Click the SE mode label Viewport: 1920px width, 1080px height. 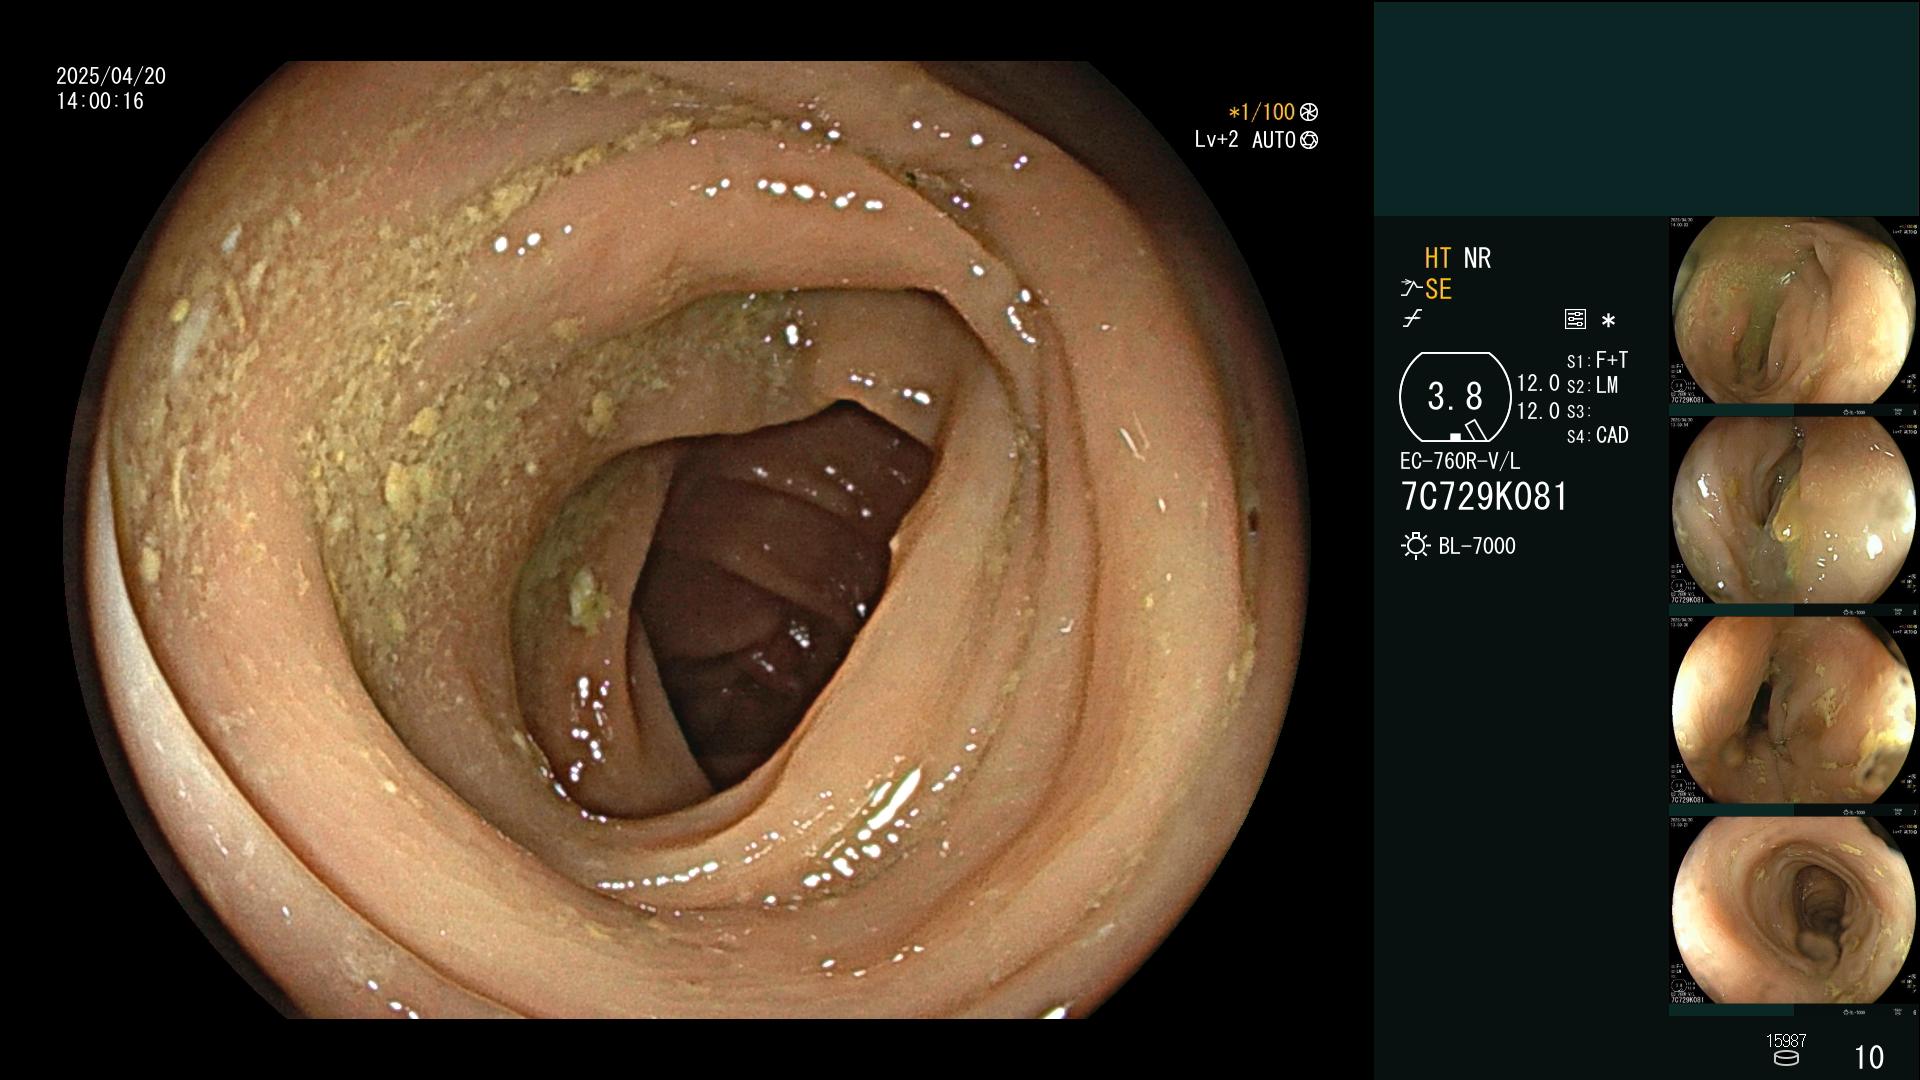pos(1438,289)
